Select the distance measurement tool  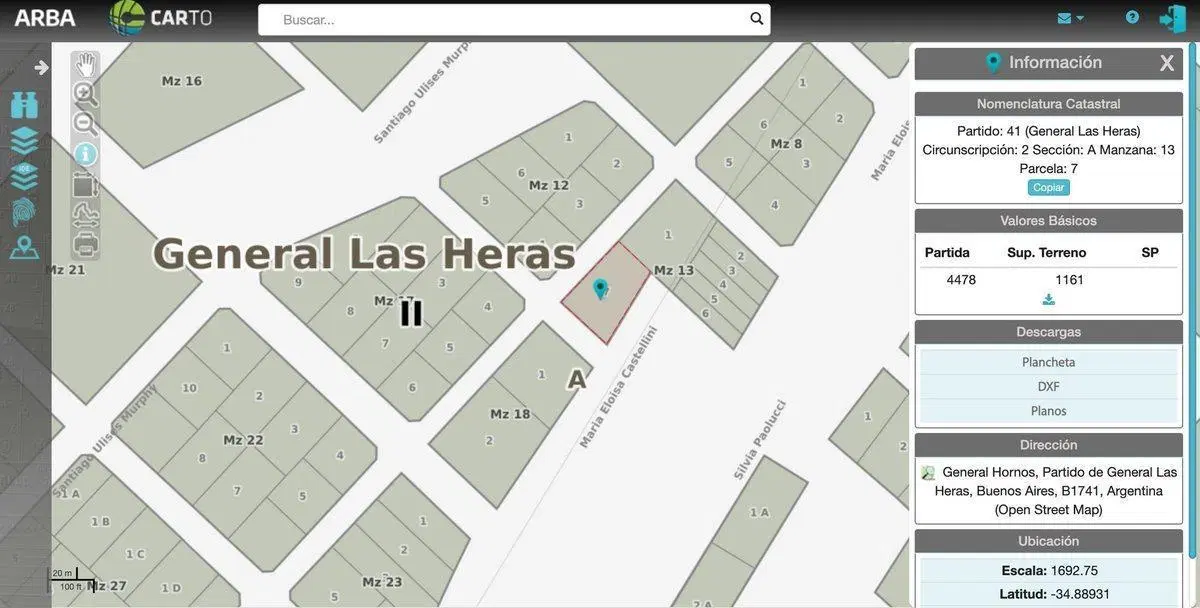pos(85,213)
